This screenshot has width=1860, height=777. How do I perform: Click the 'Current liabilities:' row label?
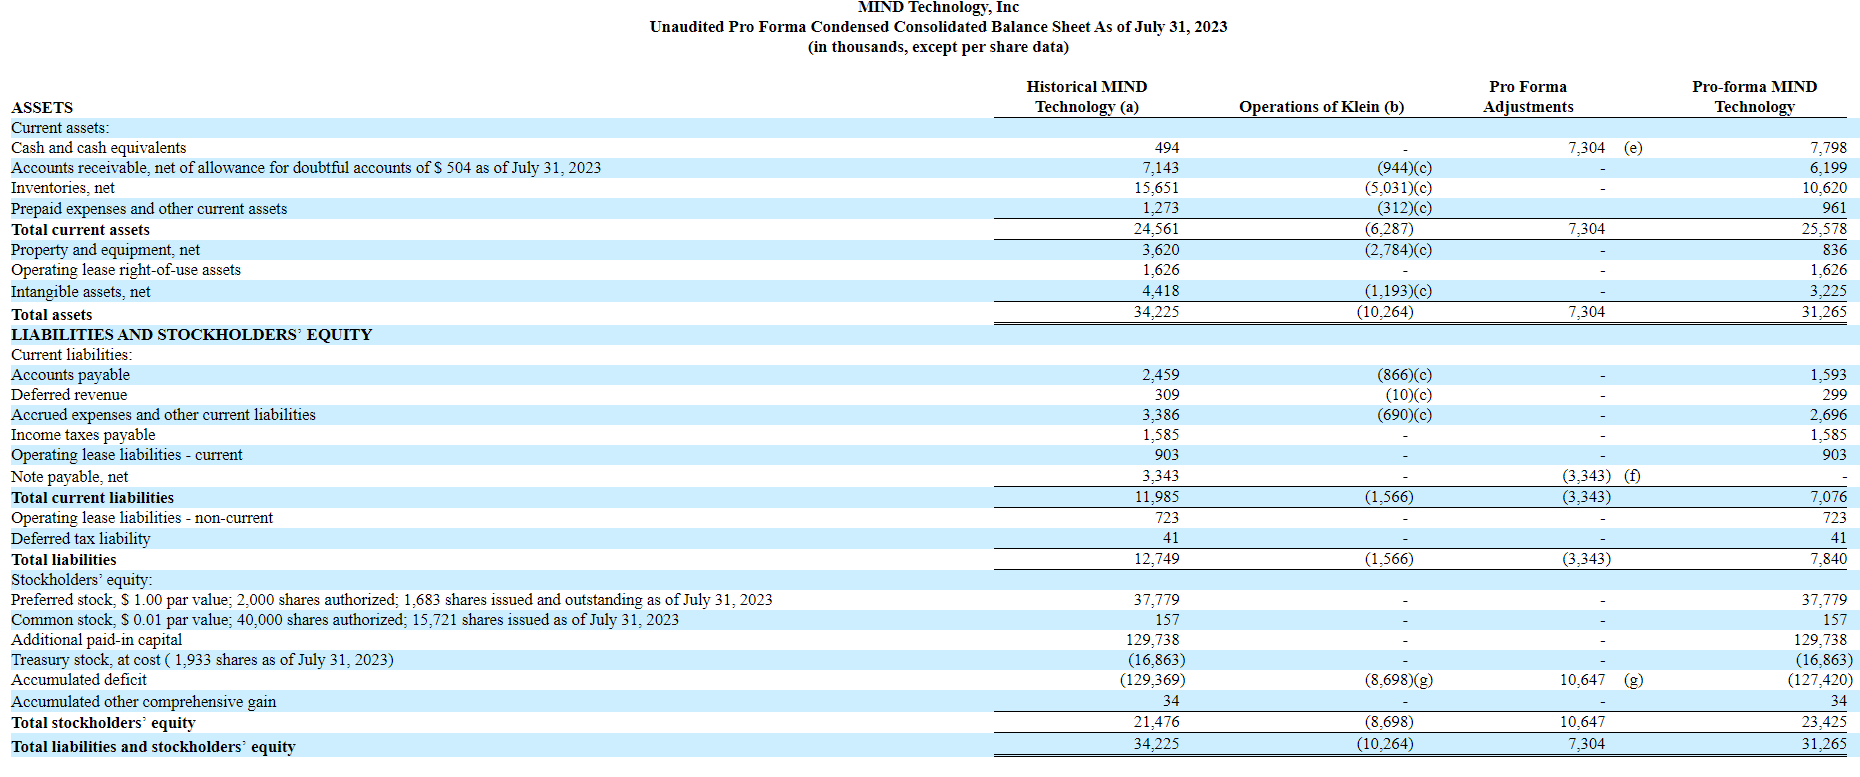click(71, 355)
